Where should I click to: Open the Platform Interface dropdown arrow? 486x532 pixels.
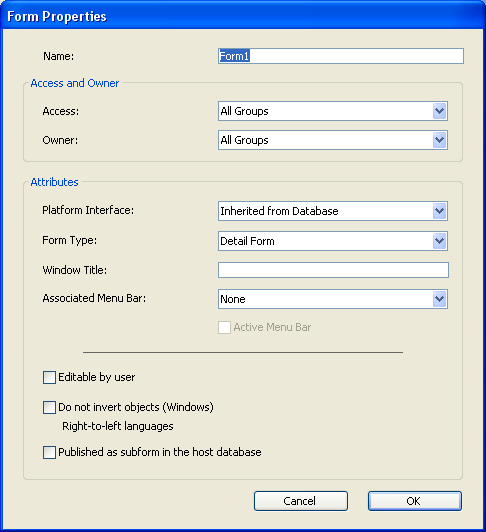click(x=440, y=211)
